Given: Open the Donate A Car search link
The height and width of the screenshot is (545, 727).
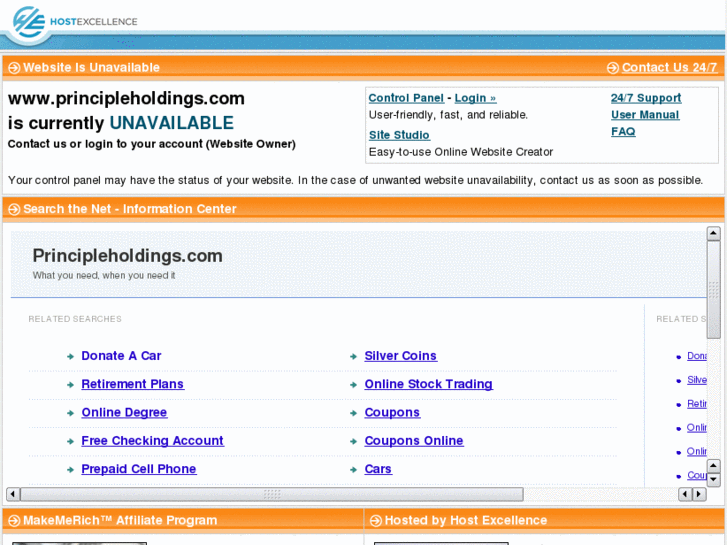Looking at the screenshot, I should tap(121, 356).
